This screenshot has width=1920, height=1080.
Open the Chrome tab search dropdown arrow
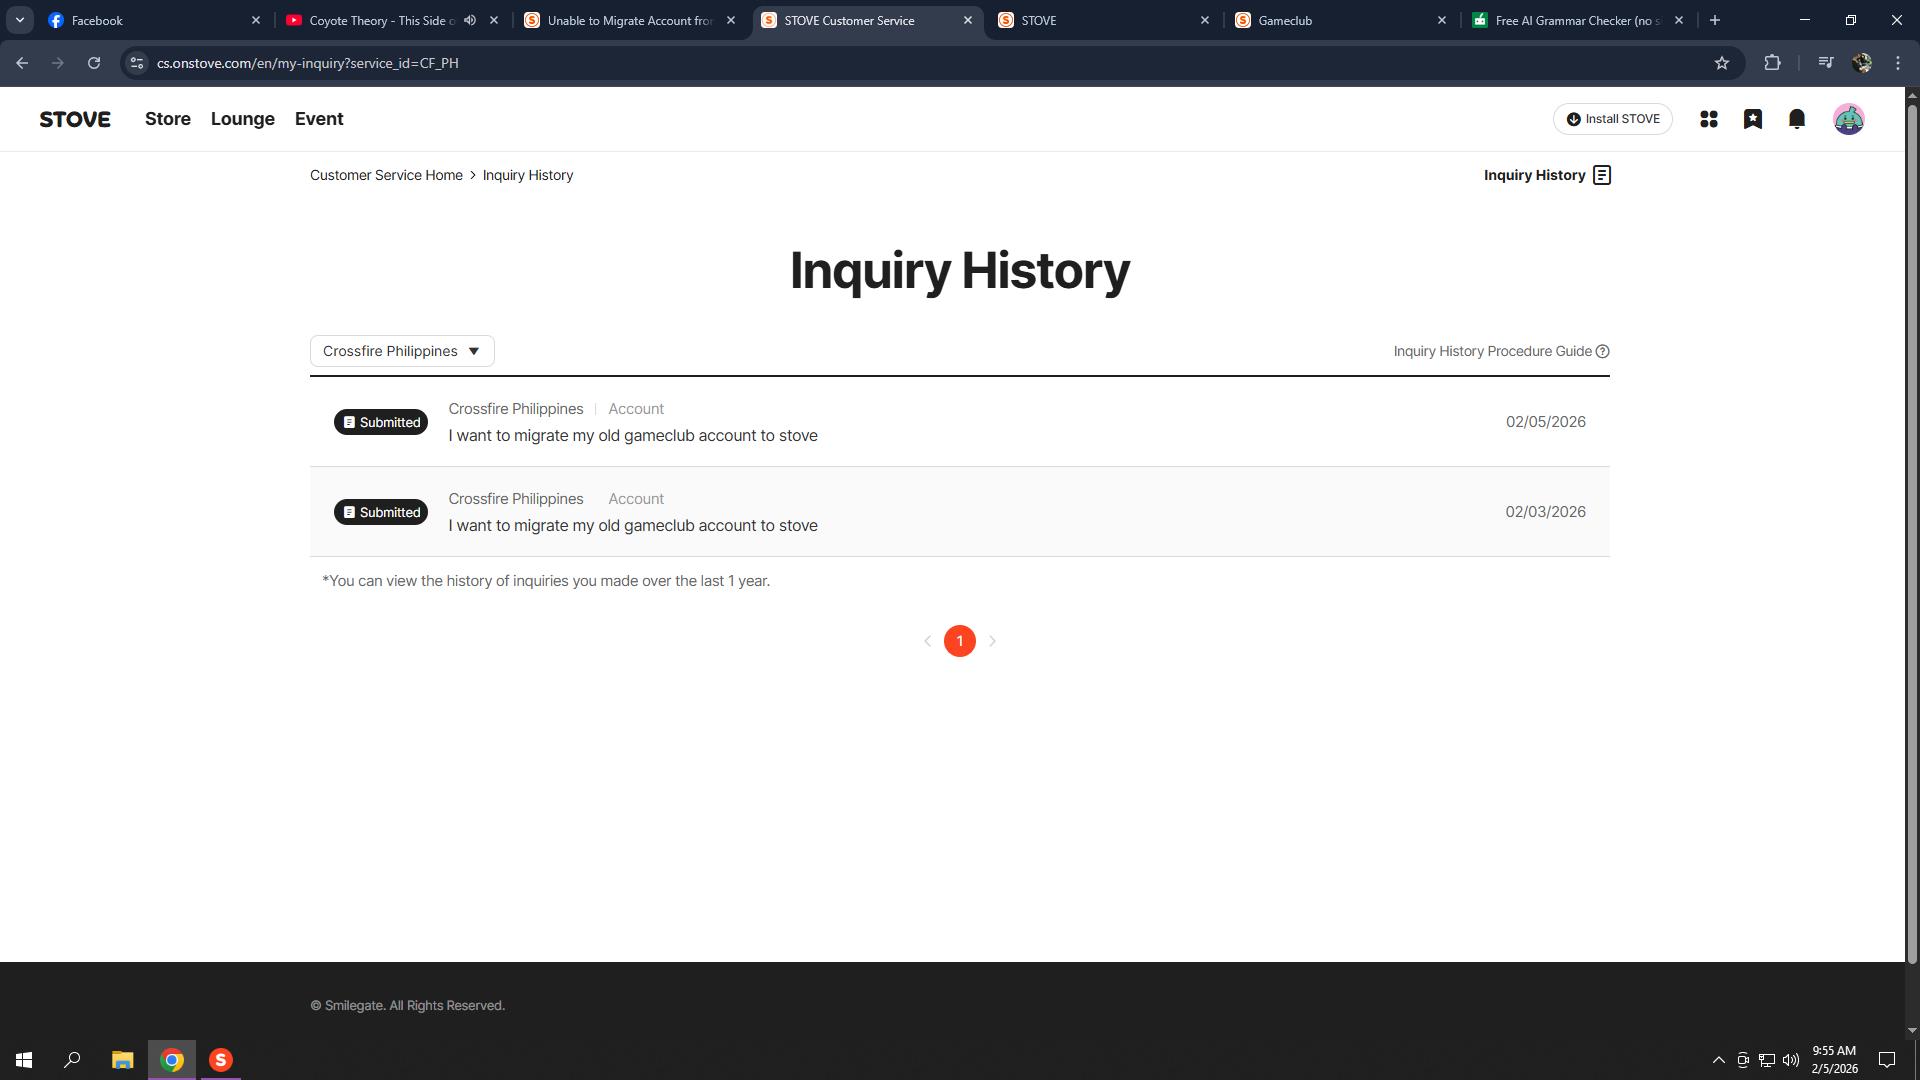(x=19, y=20)
